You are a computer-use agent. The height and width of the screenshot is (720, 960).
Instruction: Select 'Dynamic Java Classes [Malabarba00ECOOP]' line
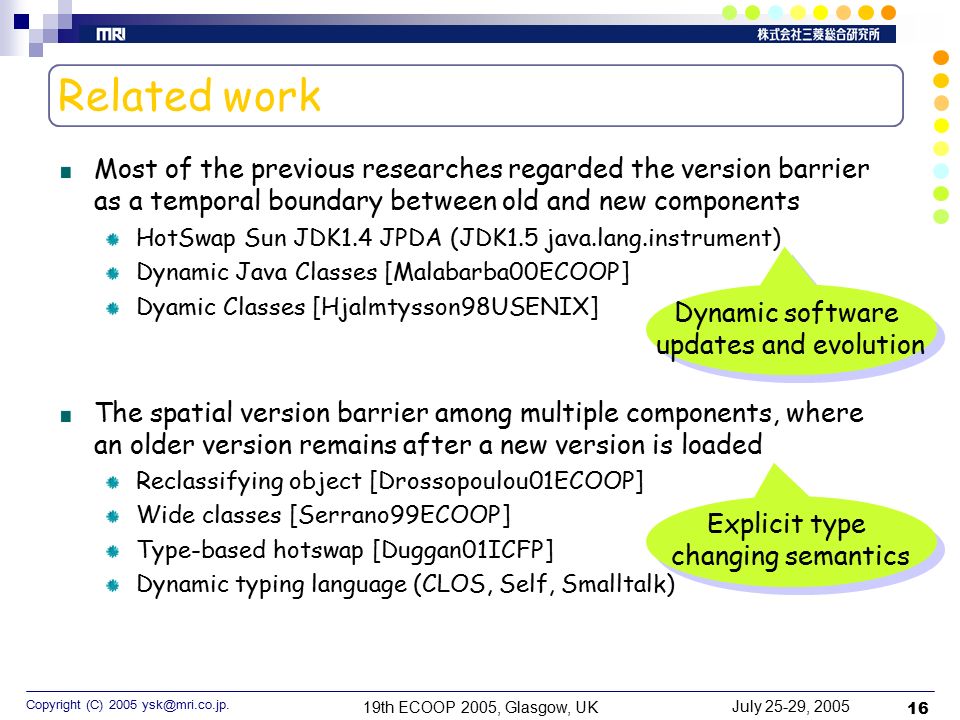383,272
